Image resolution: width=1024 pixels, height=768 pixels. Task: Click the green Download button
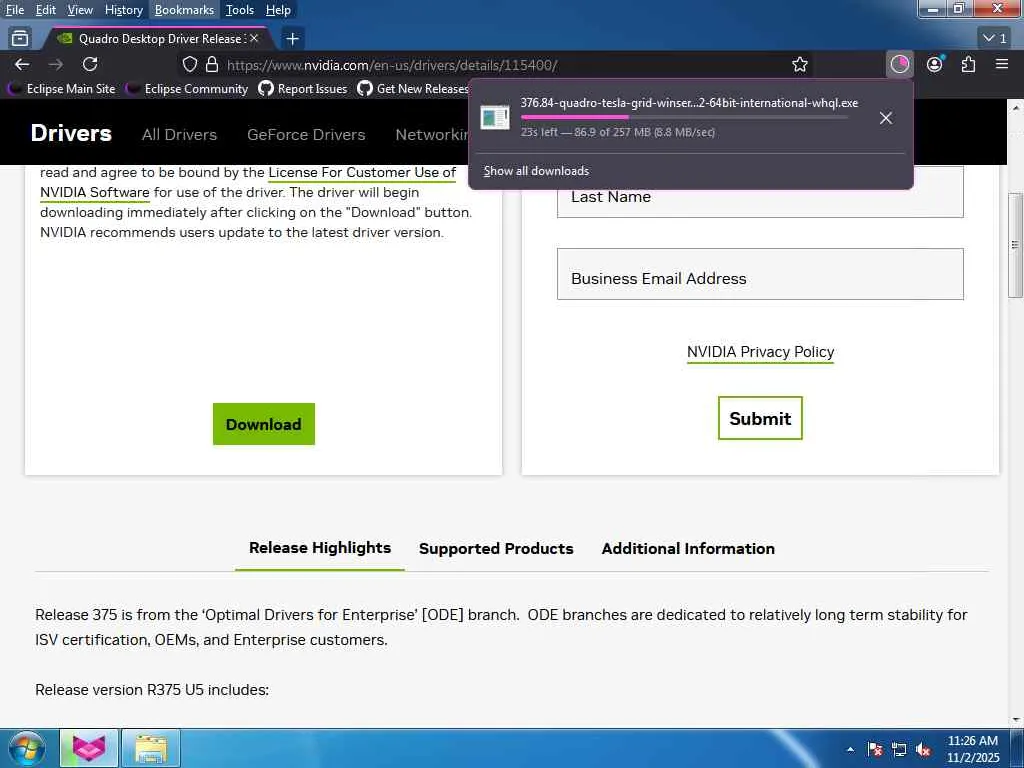click(x=264, y=424)
